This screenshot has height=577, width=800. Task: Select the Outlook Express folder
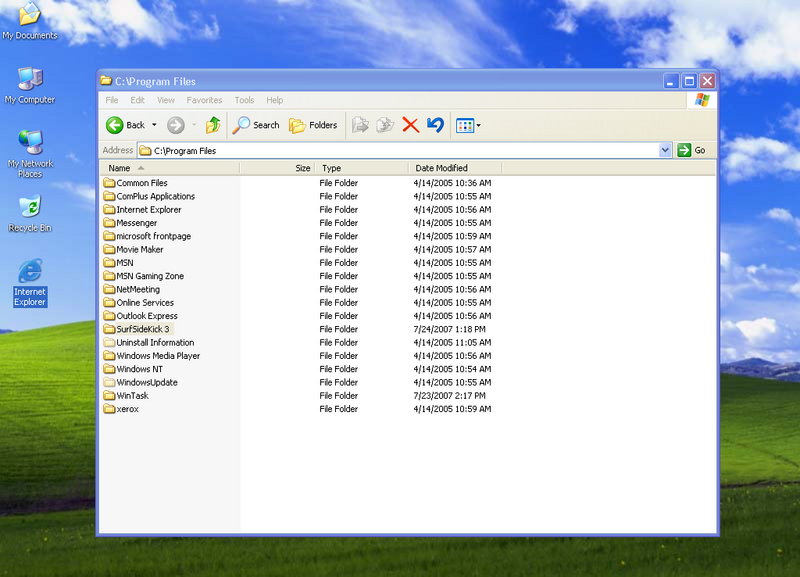tap(141, 316)
